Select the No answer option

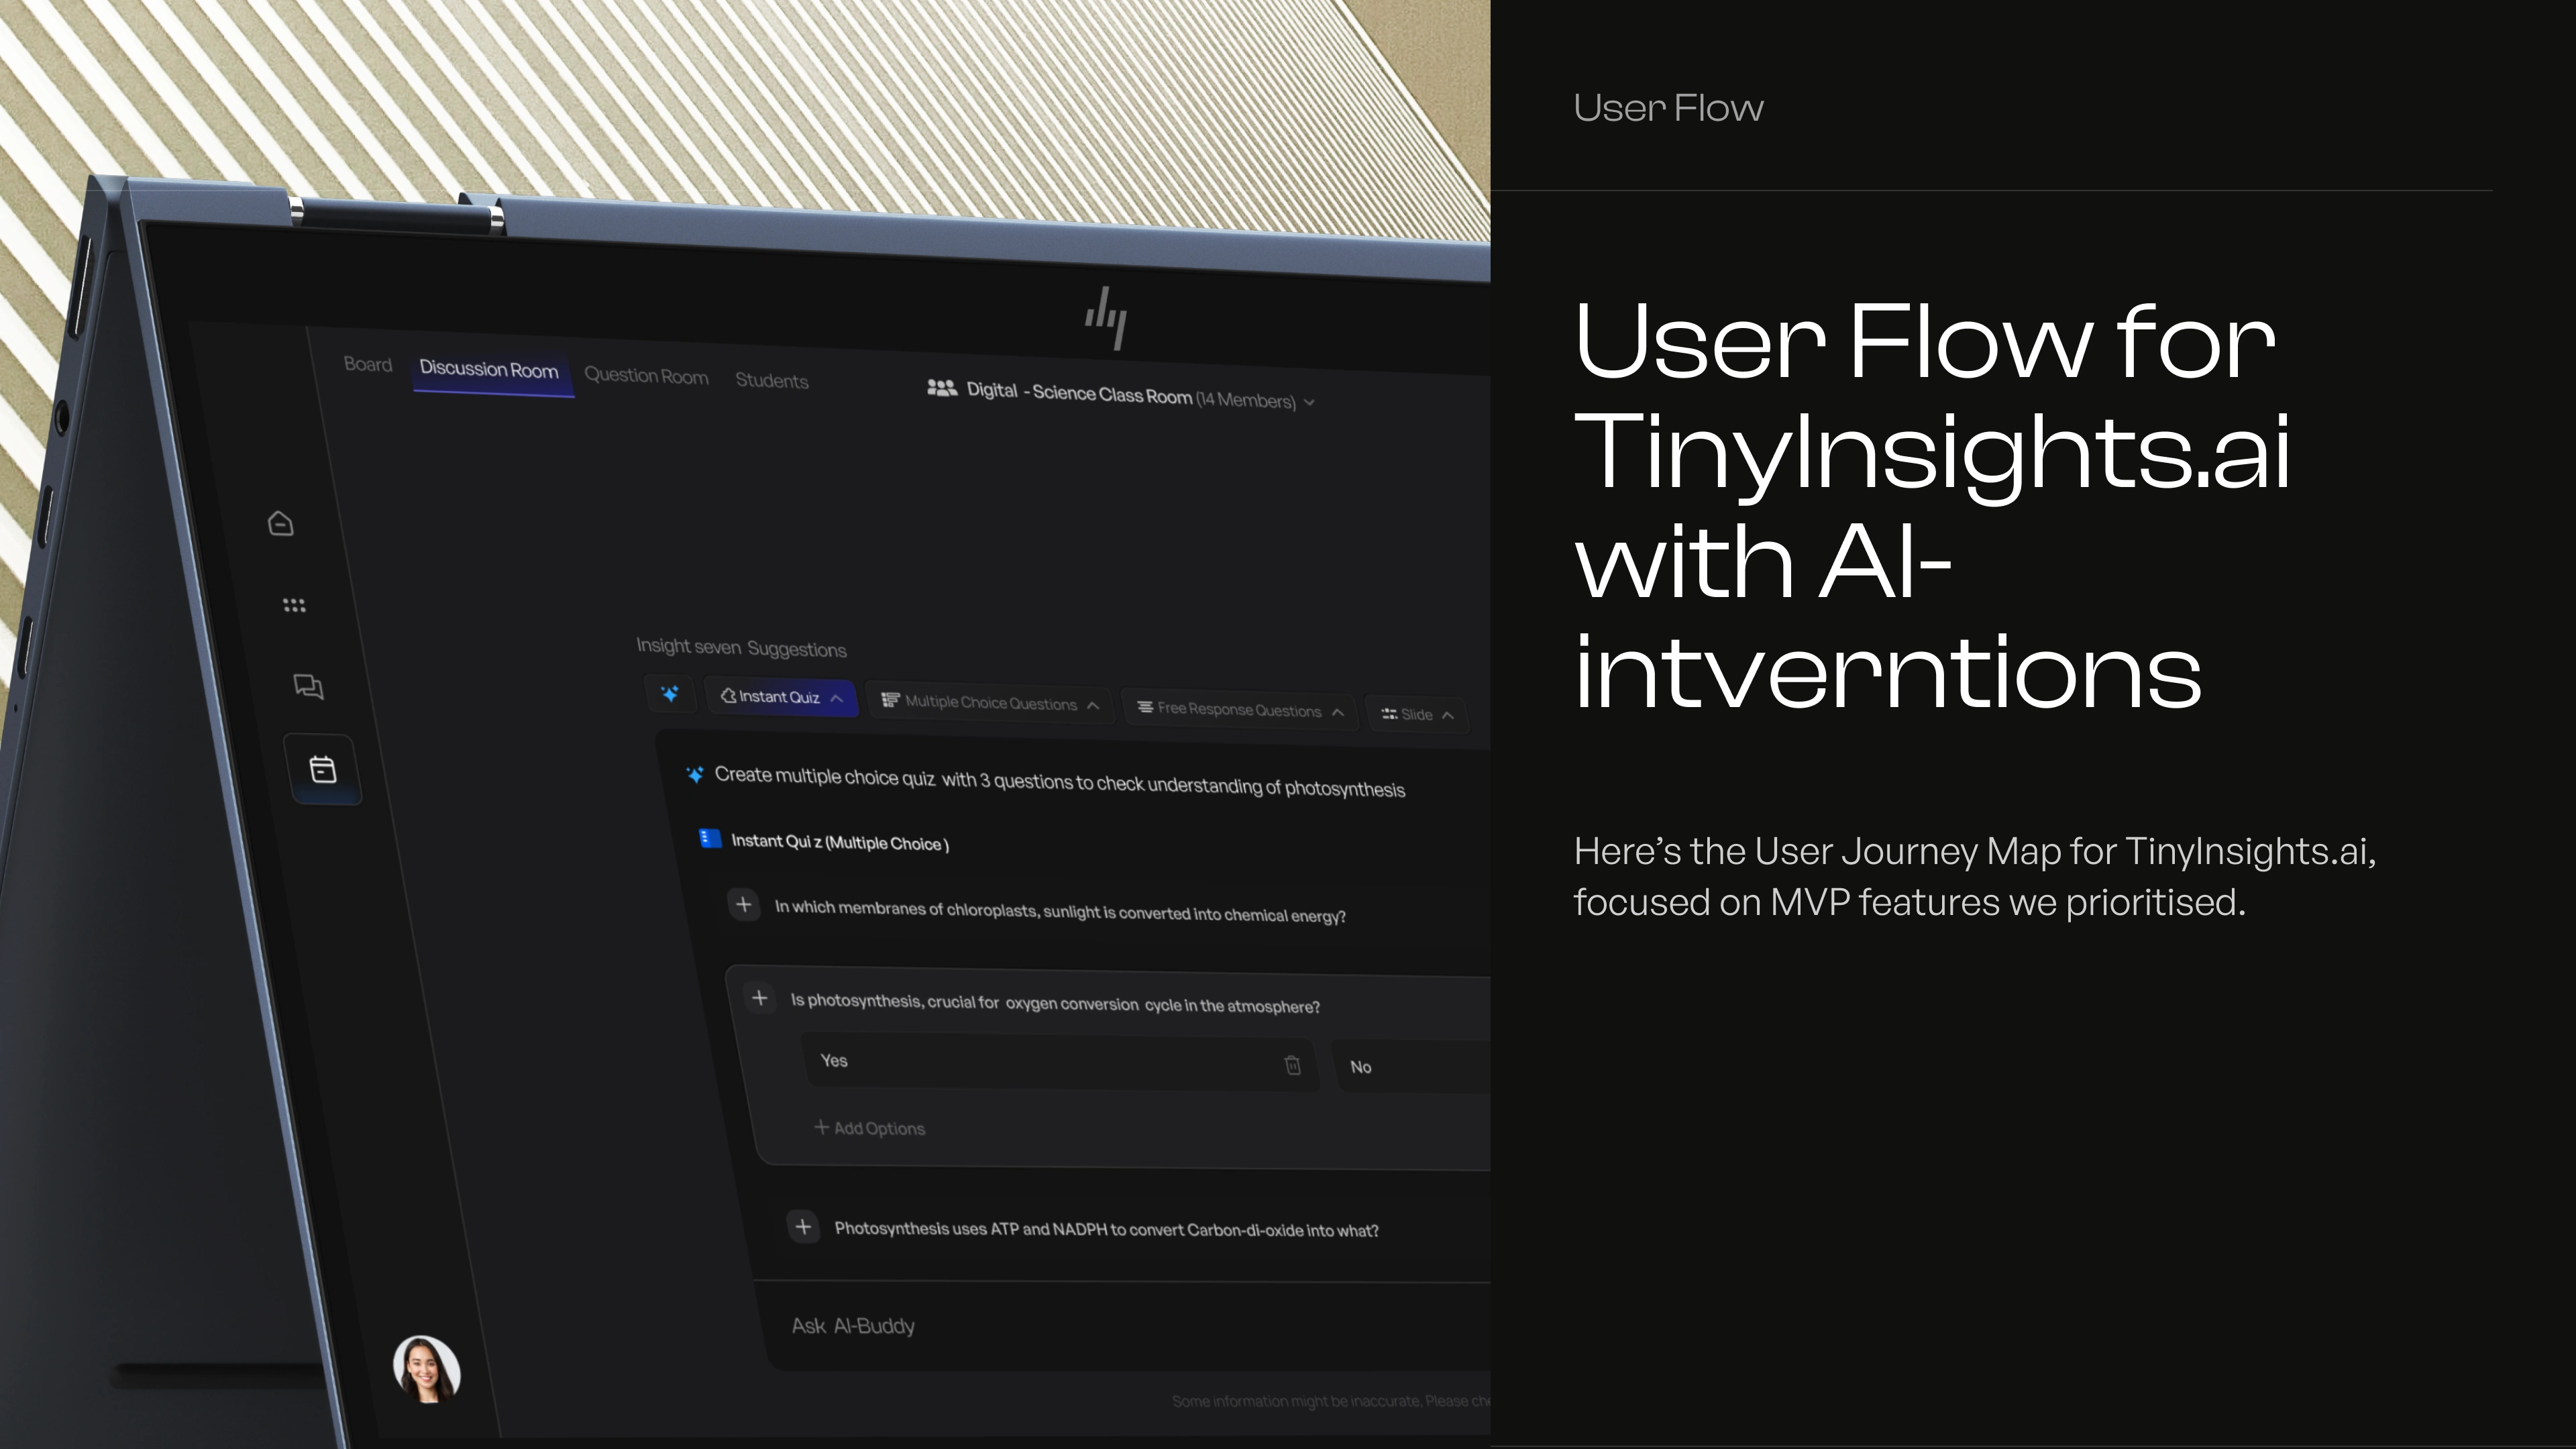1412,1067
